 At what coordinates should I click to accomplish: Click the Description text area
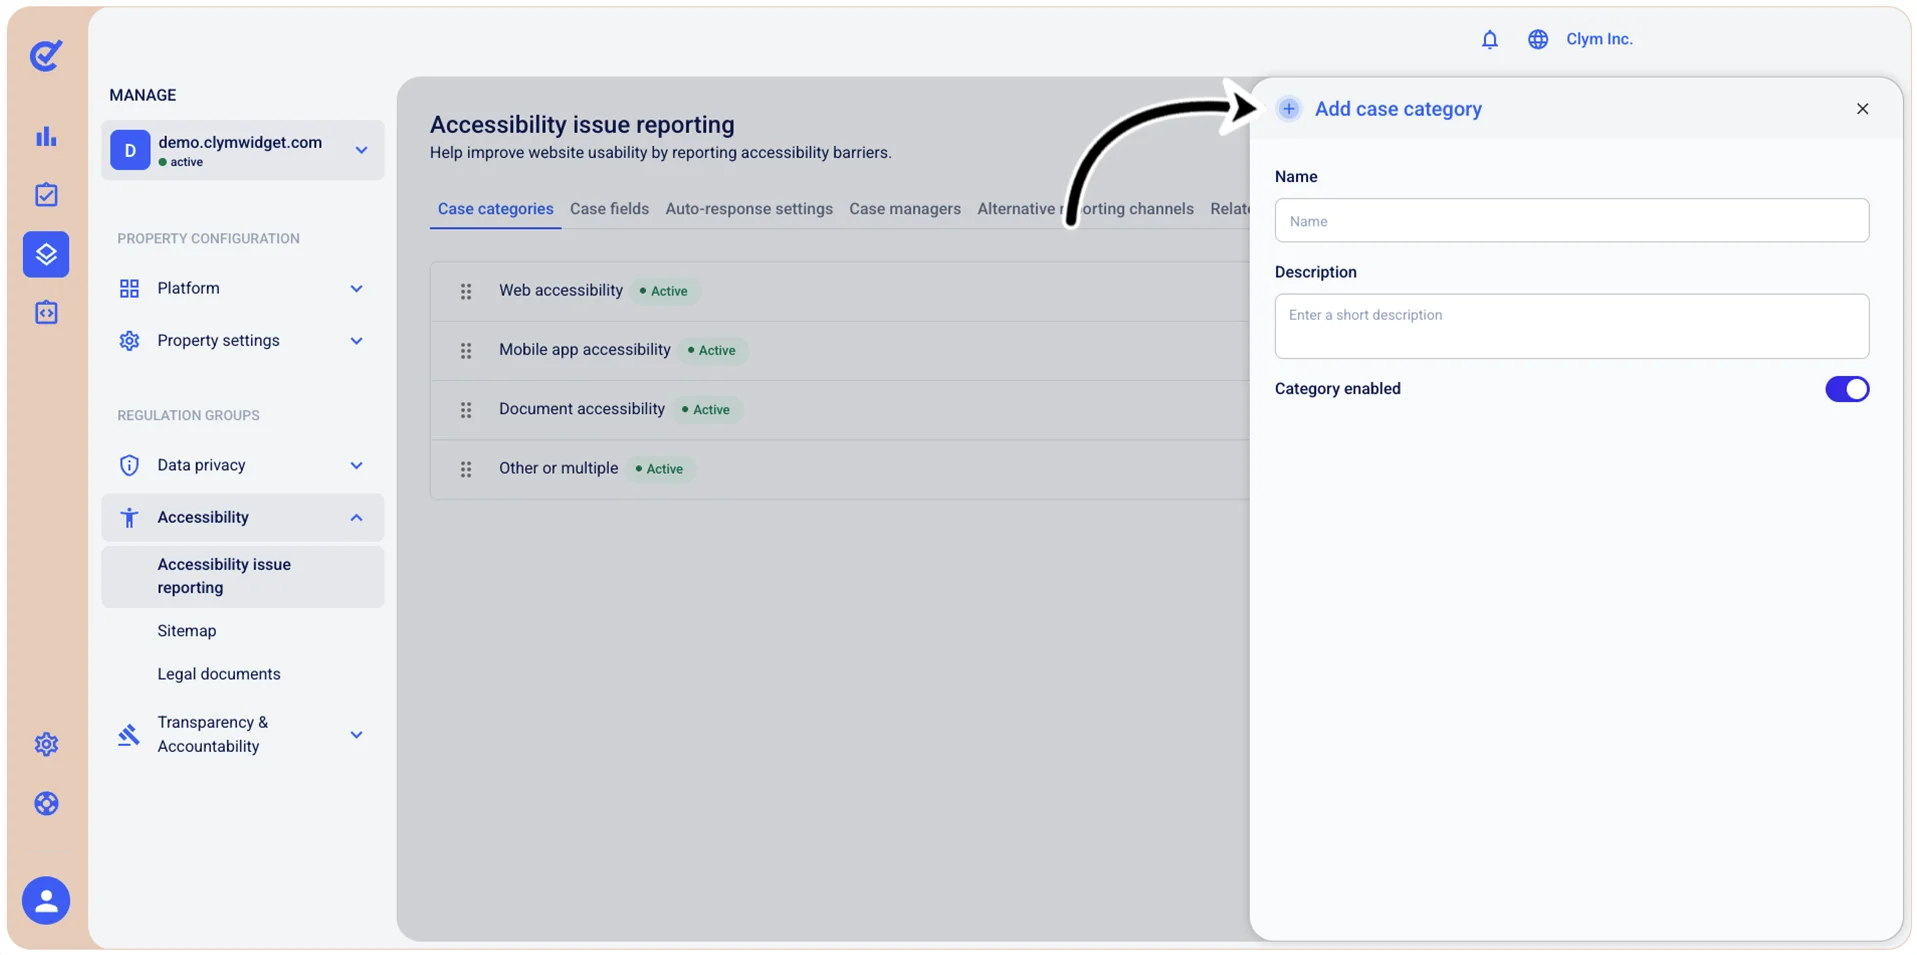[1571, 326]
